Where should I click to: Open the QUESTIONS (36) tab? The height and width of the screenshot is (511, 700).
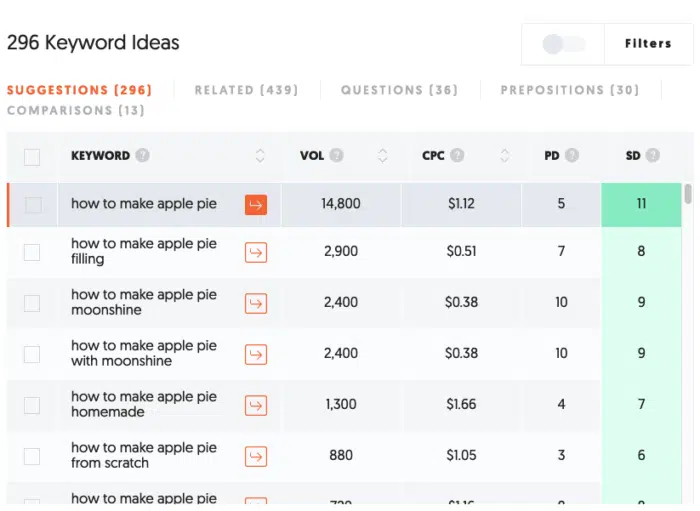(x=400, y=90)
